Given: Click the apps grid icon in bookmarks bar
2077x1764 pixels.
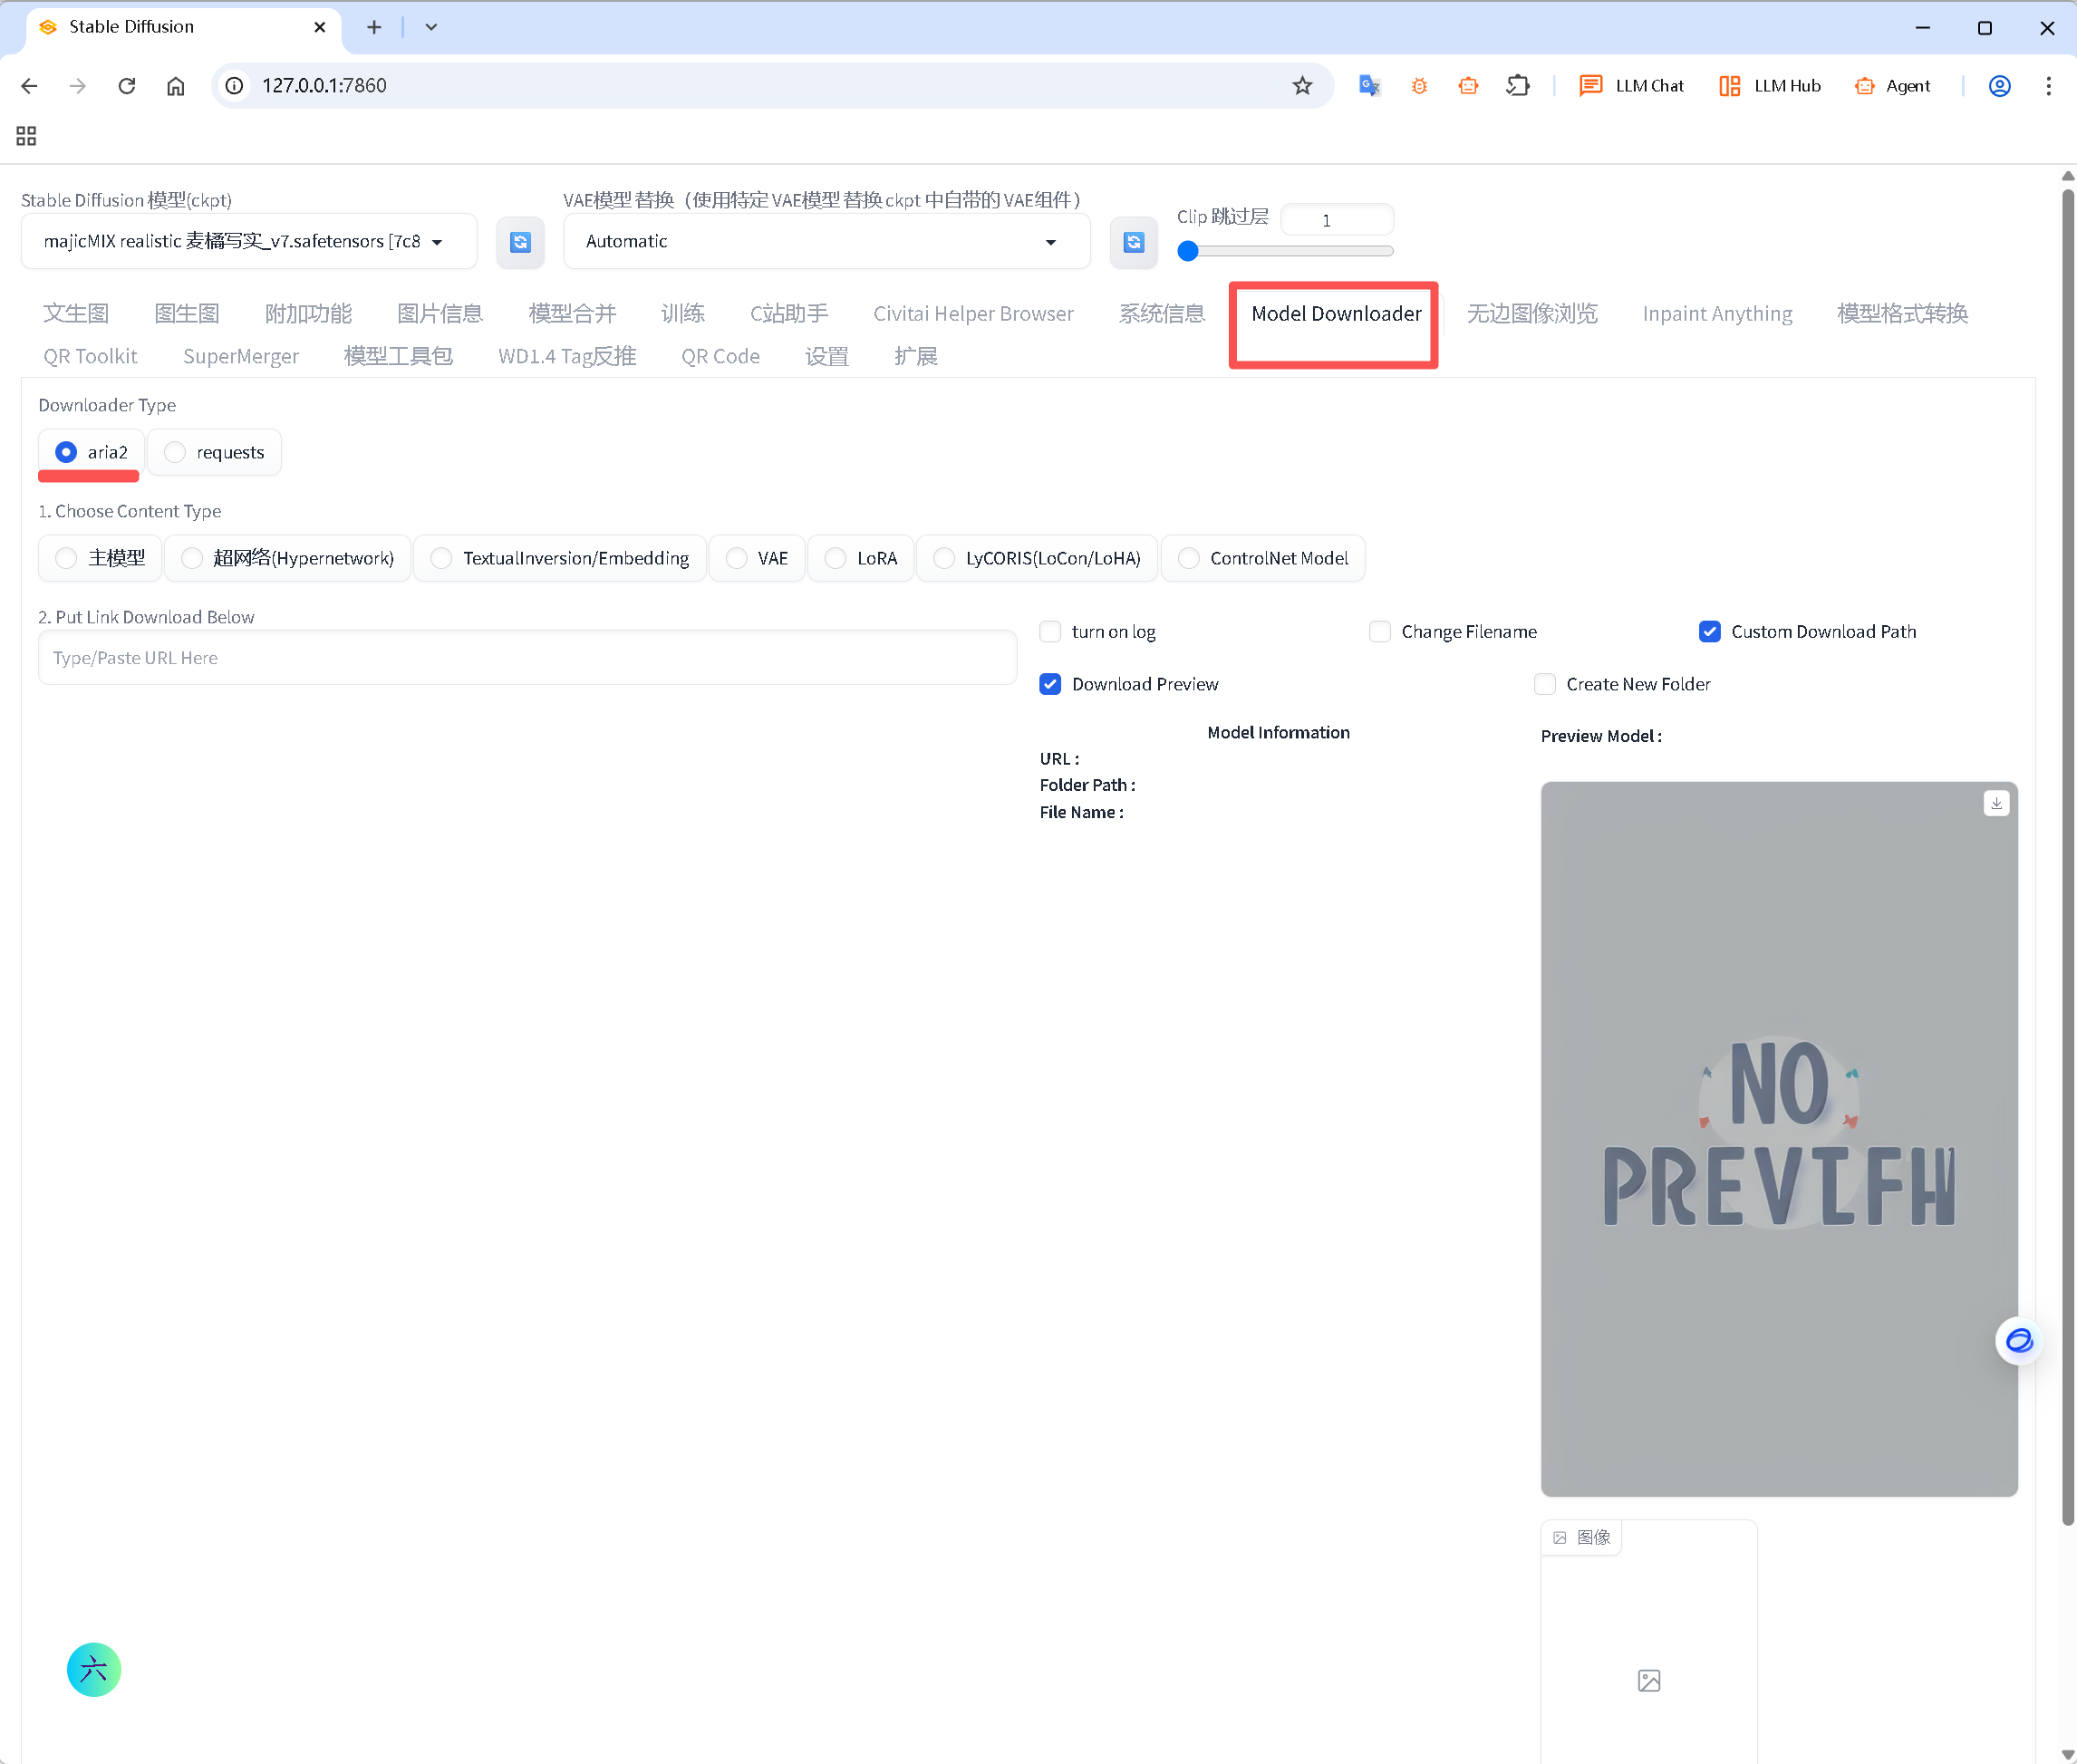Looking at the screenshot, I should [x=26, y=136].
